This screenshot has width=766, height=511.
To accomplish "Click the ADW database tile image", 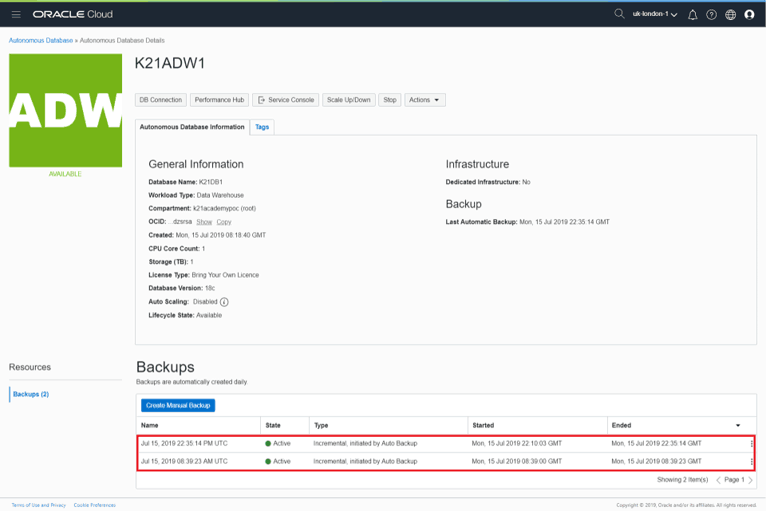I will (65, 110).
